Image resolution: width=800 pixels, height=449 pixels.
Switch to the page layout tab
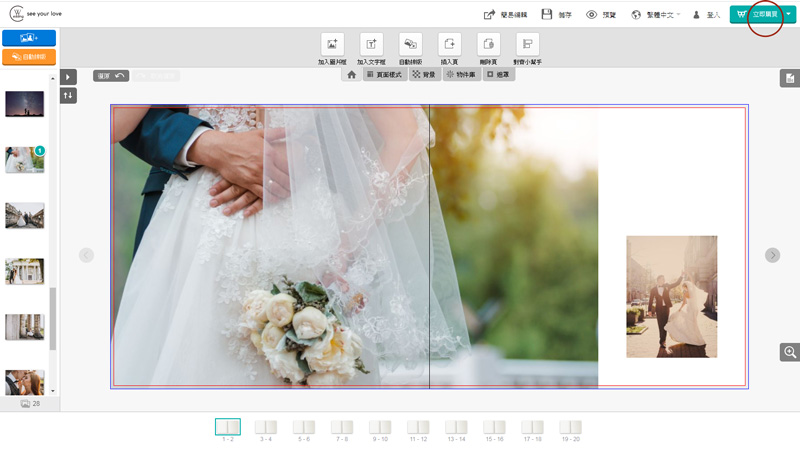coord(384,75)
